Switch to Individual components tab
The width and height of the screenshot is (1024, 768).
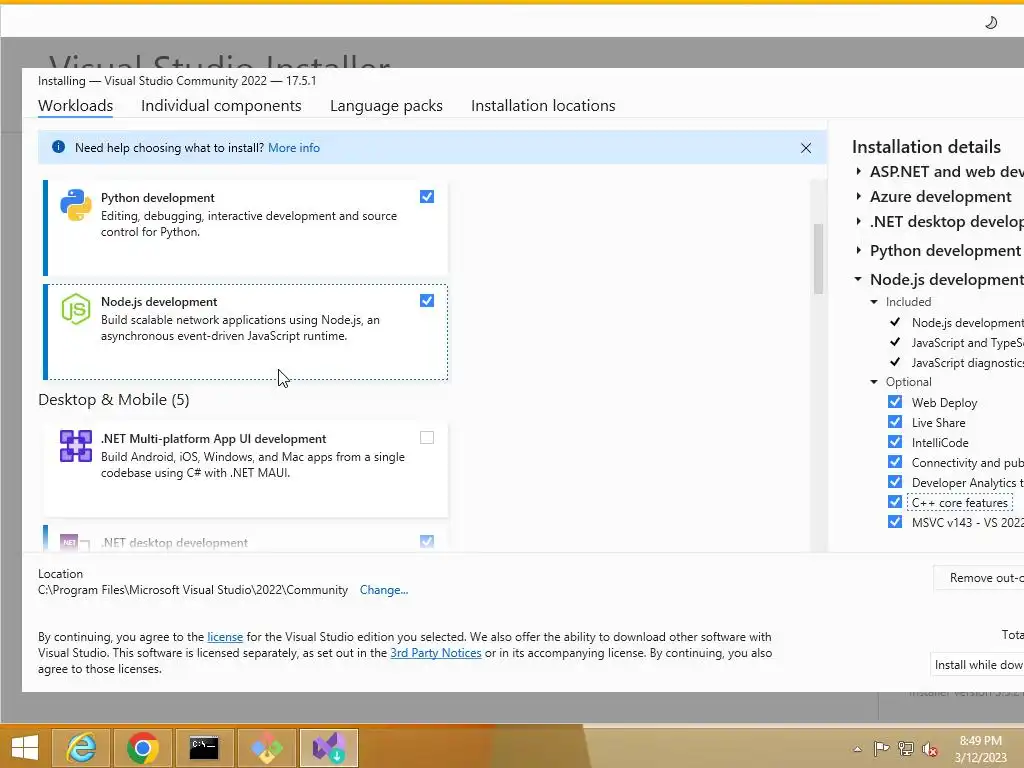click(x=221, y=106)
